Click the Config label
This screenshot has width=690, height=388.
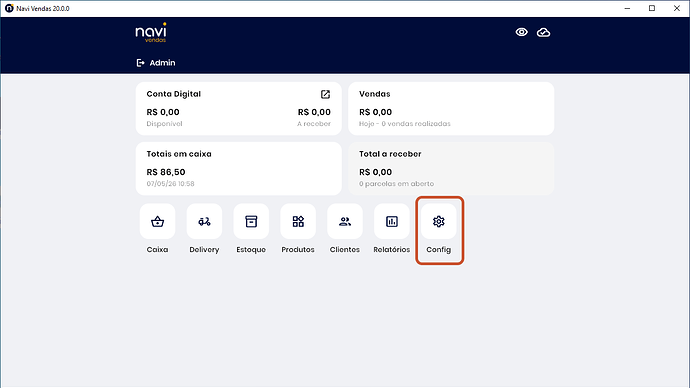pyautogui.click(x=439, y=249)
